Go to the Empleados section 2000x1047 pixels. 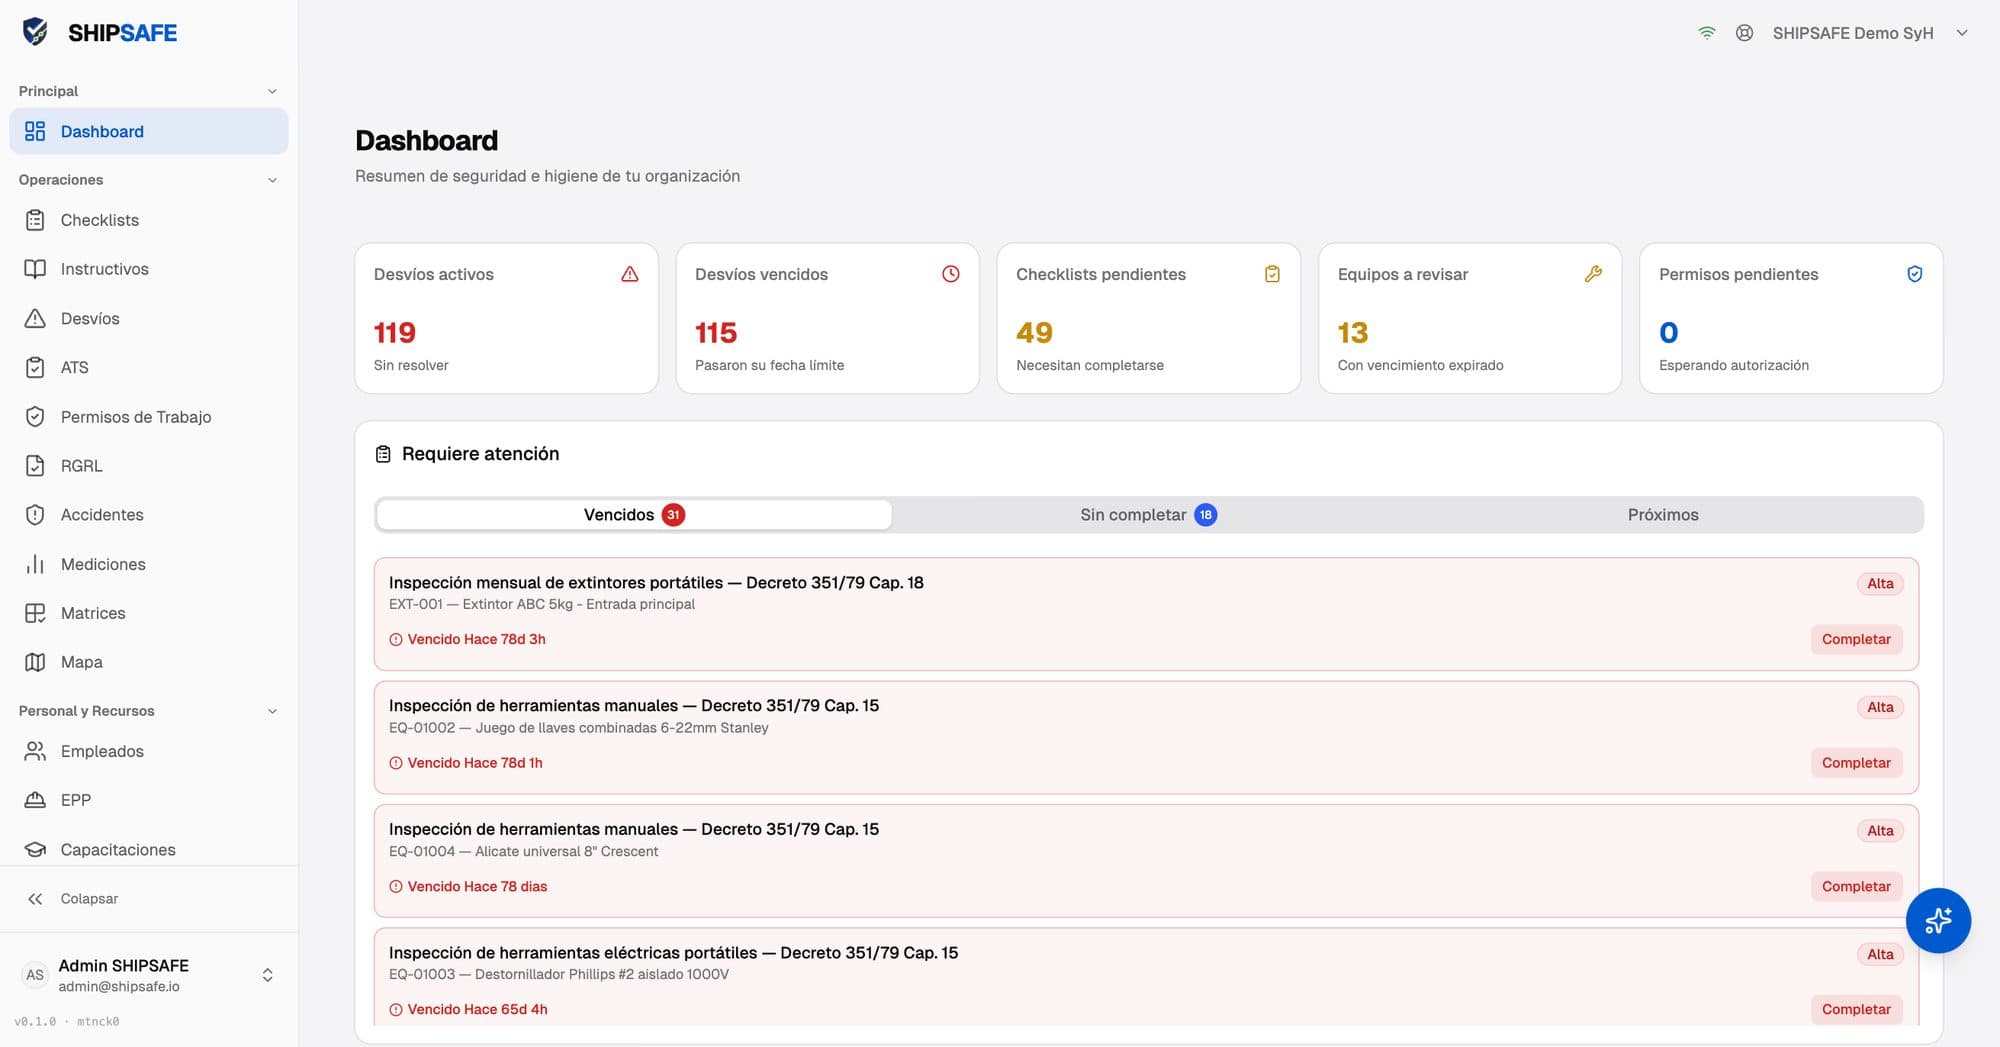pos(149,751)
